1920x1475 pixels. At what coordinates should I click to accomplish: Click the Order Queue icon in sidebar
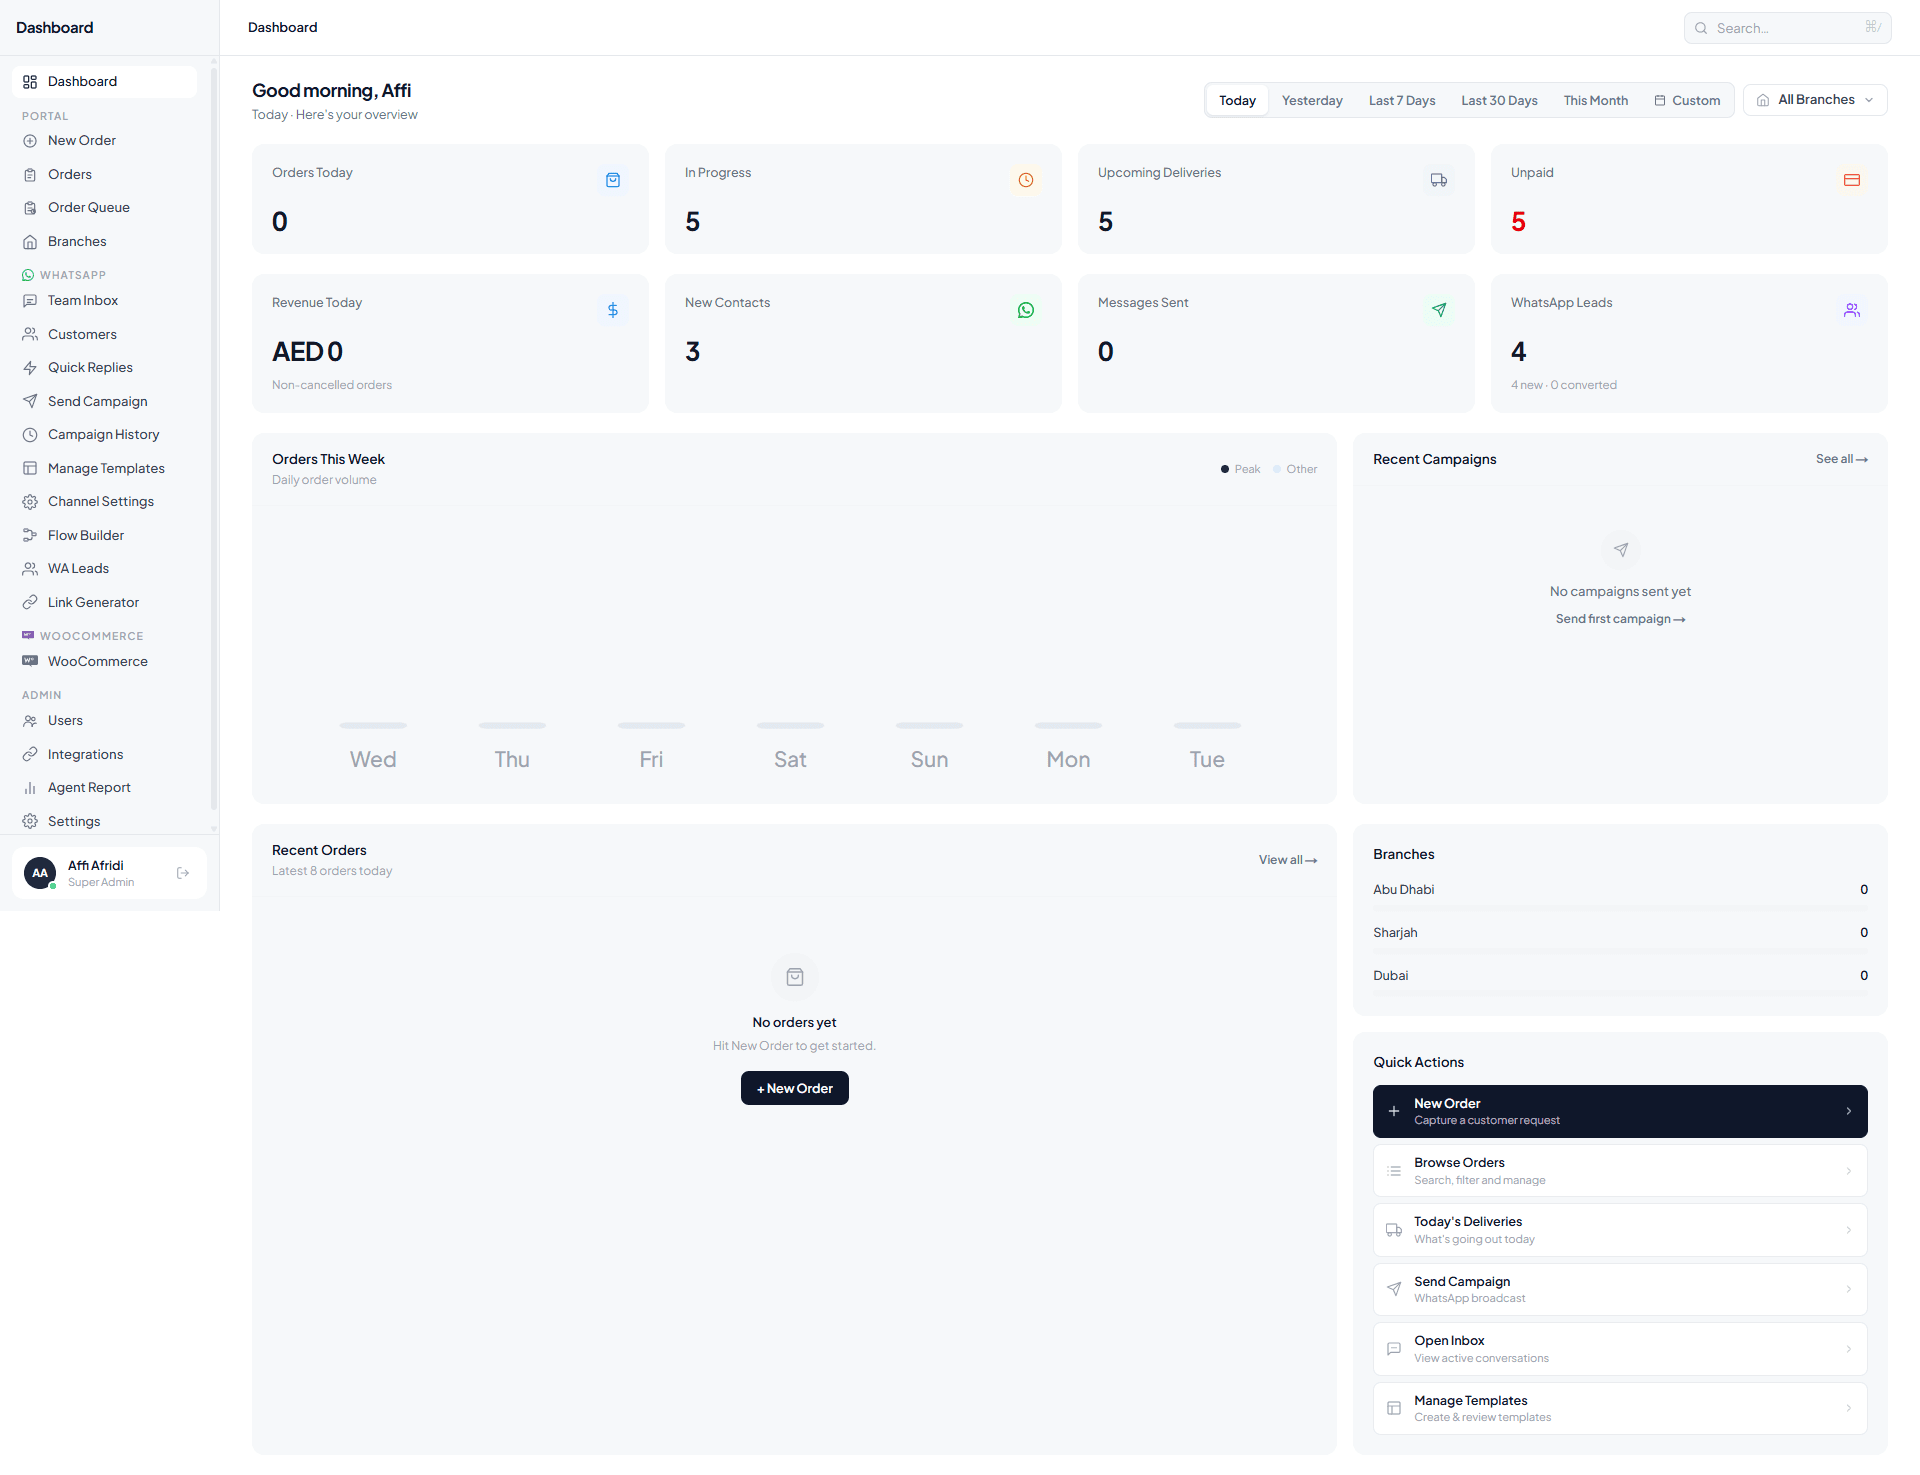pos(30,208)
